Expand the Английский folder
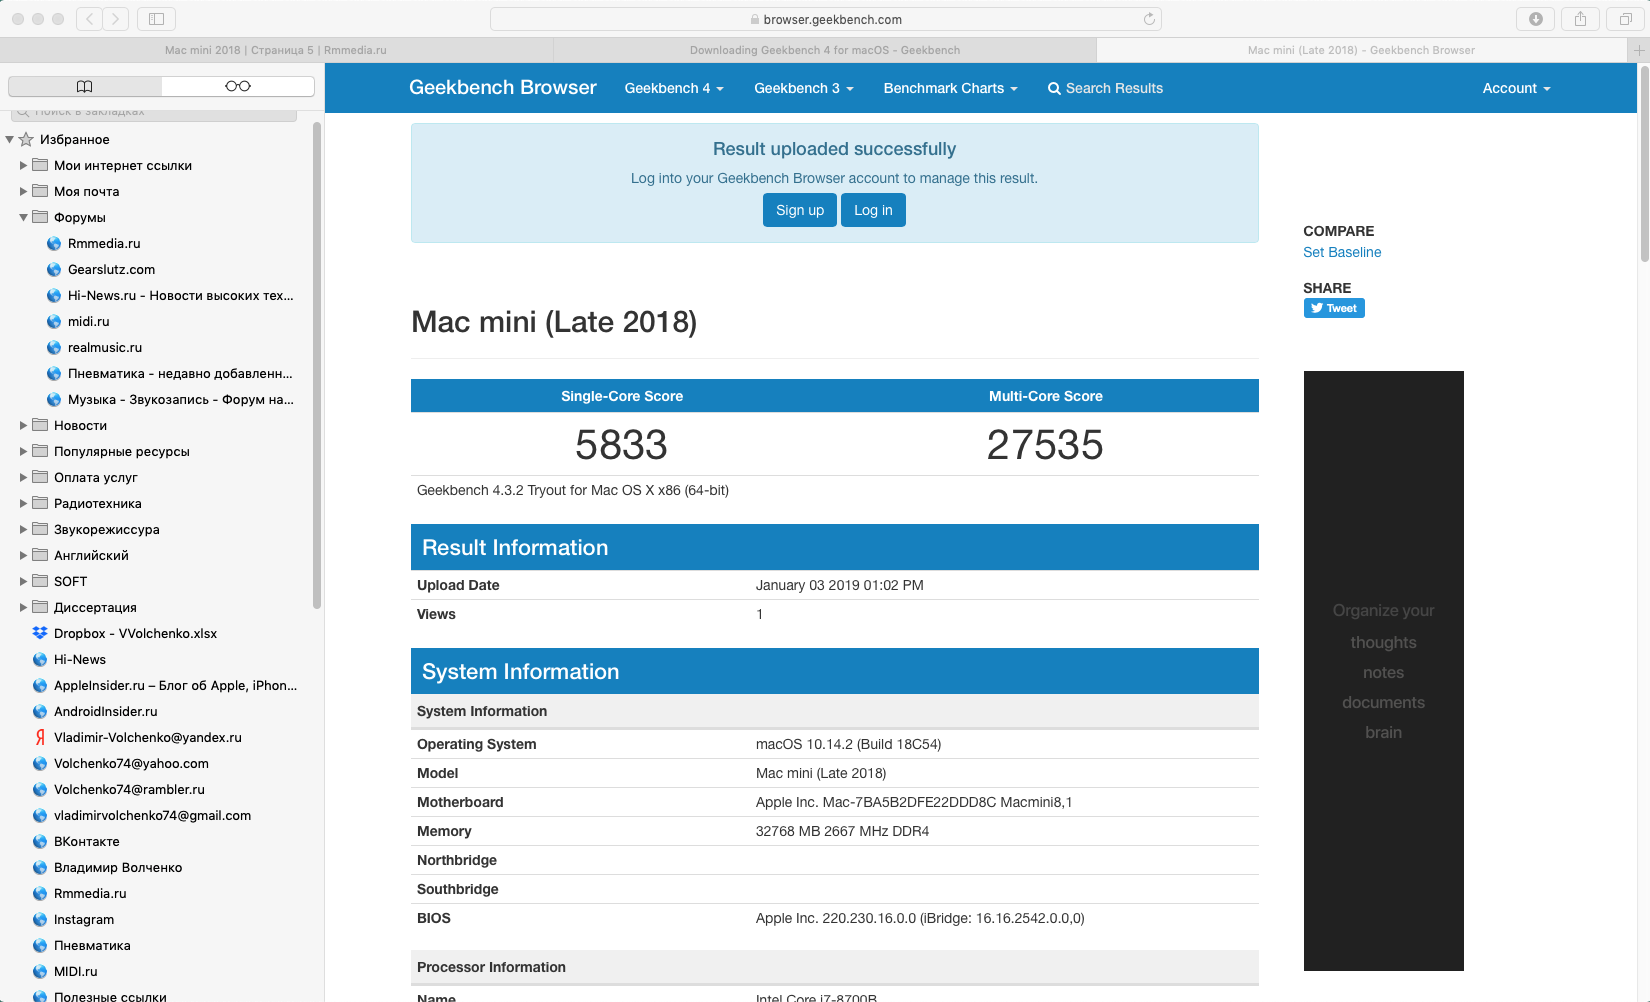Viewport: 1650px width, 1002px height. tap(23, 555)
